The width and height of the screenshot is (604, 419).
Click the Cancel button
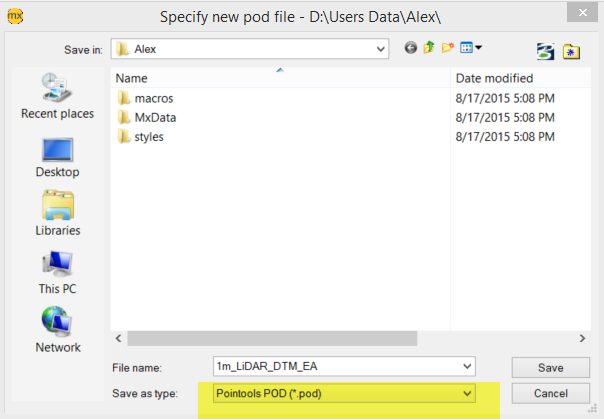[x=550, y=394]
